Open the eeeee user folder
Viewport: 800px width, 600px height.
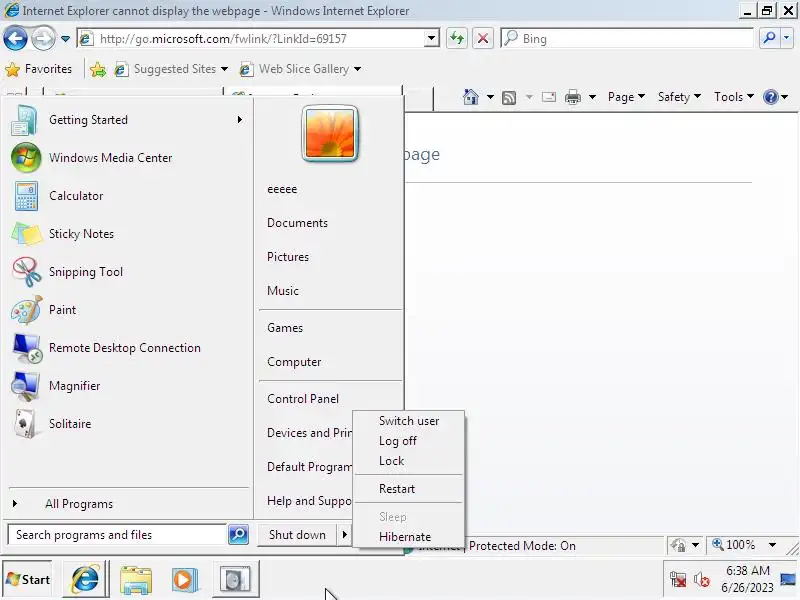tap(282, 189)
